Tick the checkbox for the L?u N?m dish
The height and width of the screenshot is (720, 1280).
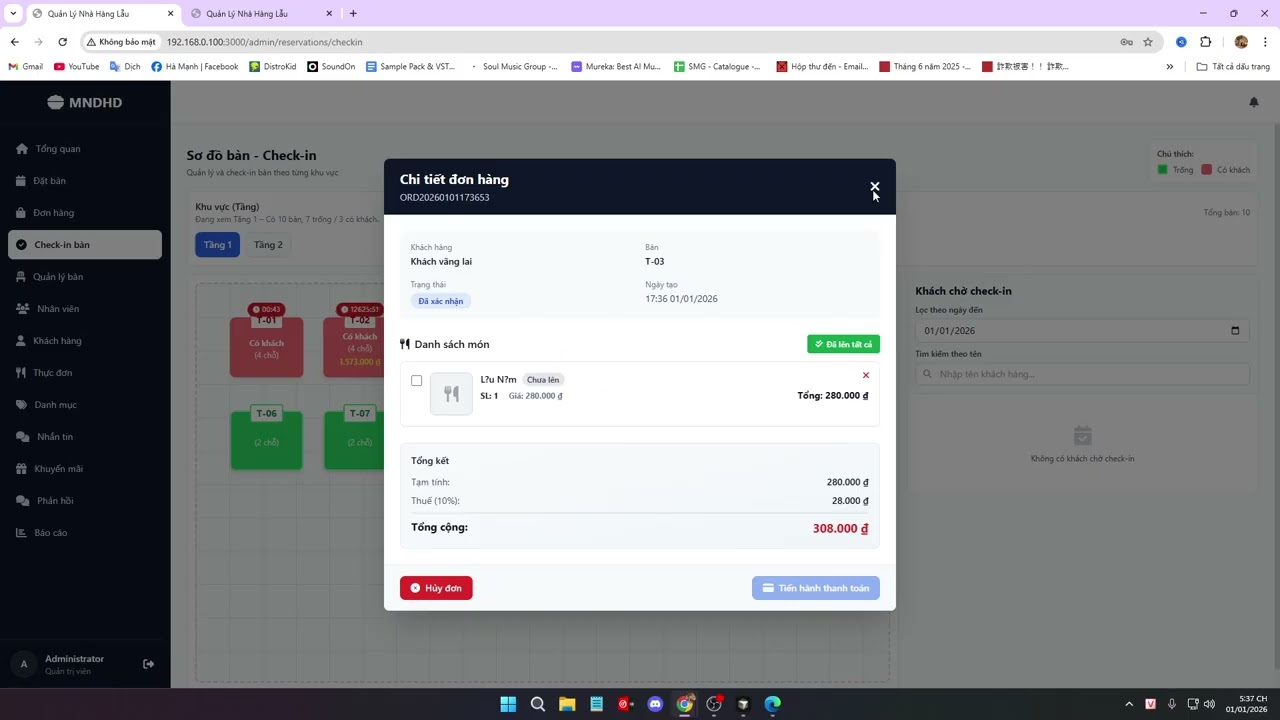tap(417, 380)
